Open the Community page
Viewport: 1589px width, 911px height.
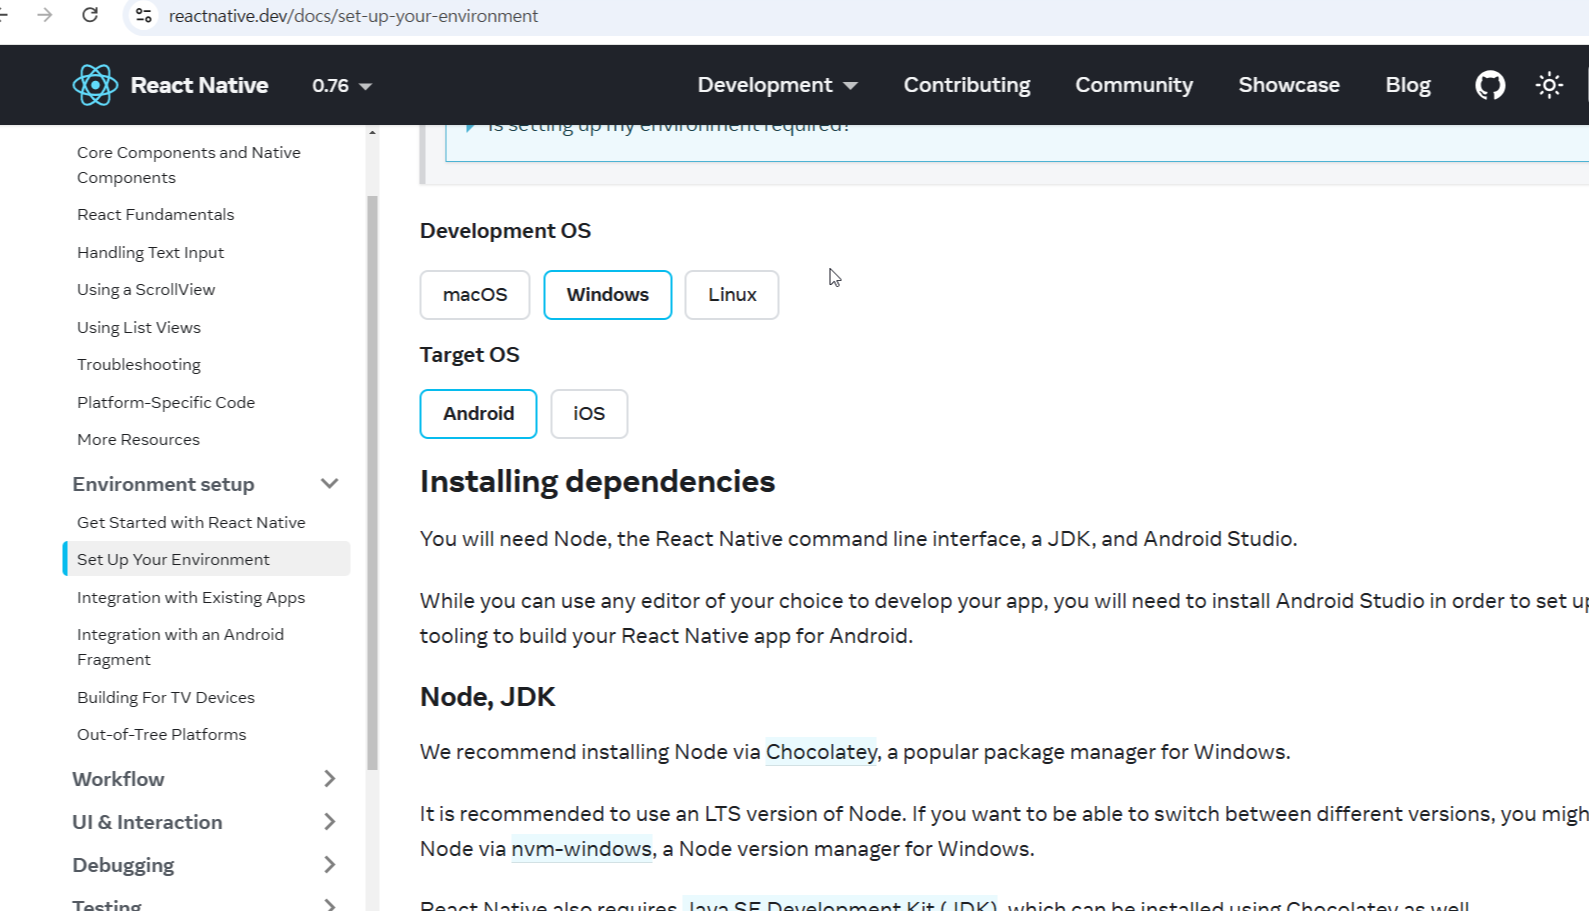(x=1134, y=85)
